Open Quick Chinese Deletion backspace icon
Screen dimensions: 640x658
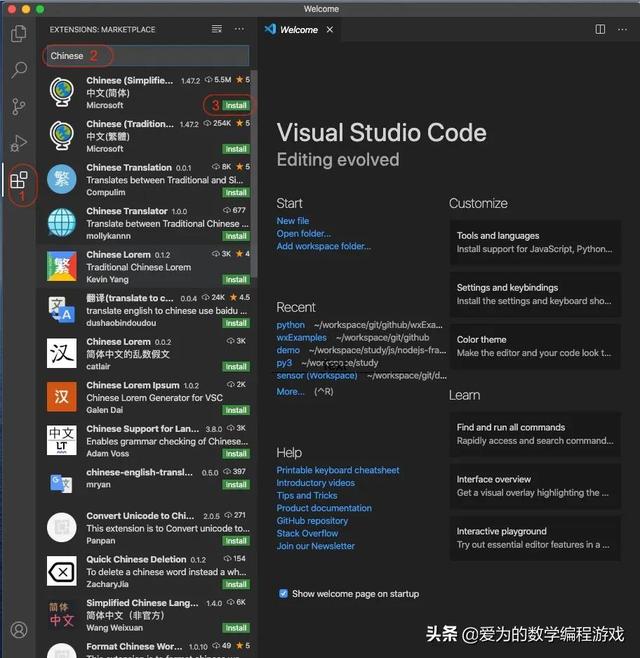pos(62,571)
